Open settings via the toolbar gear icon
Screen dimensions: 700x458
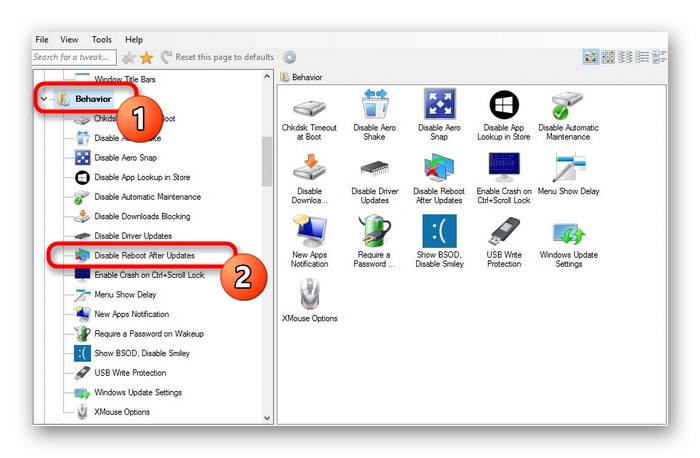289,57
